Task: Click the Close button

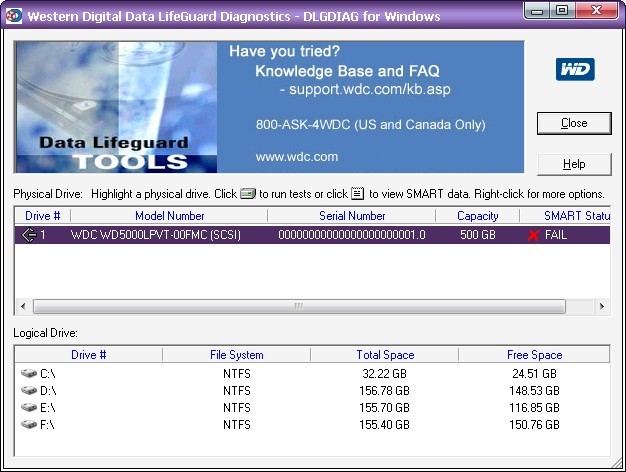Action: pyautogui.click(x=574, y=123)
